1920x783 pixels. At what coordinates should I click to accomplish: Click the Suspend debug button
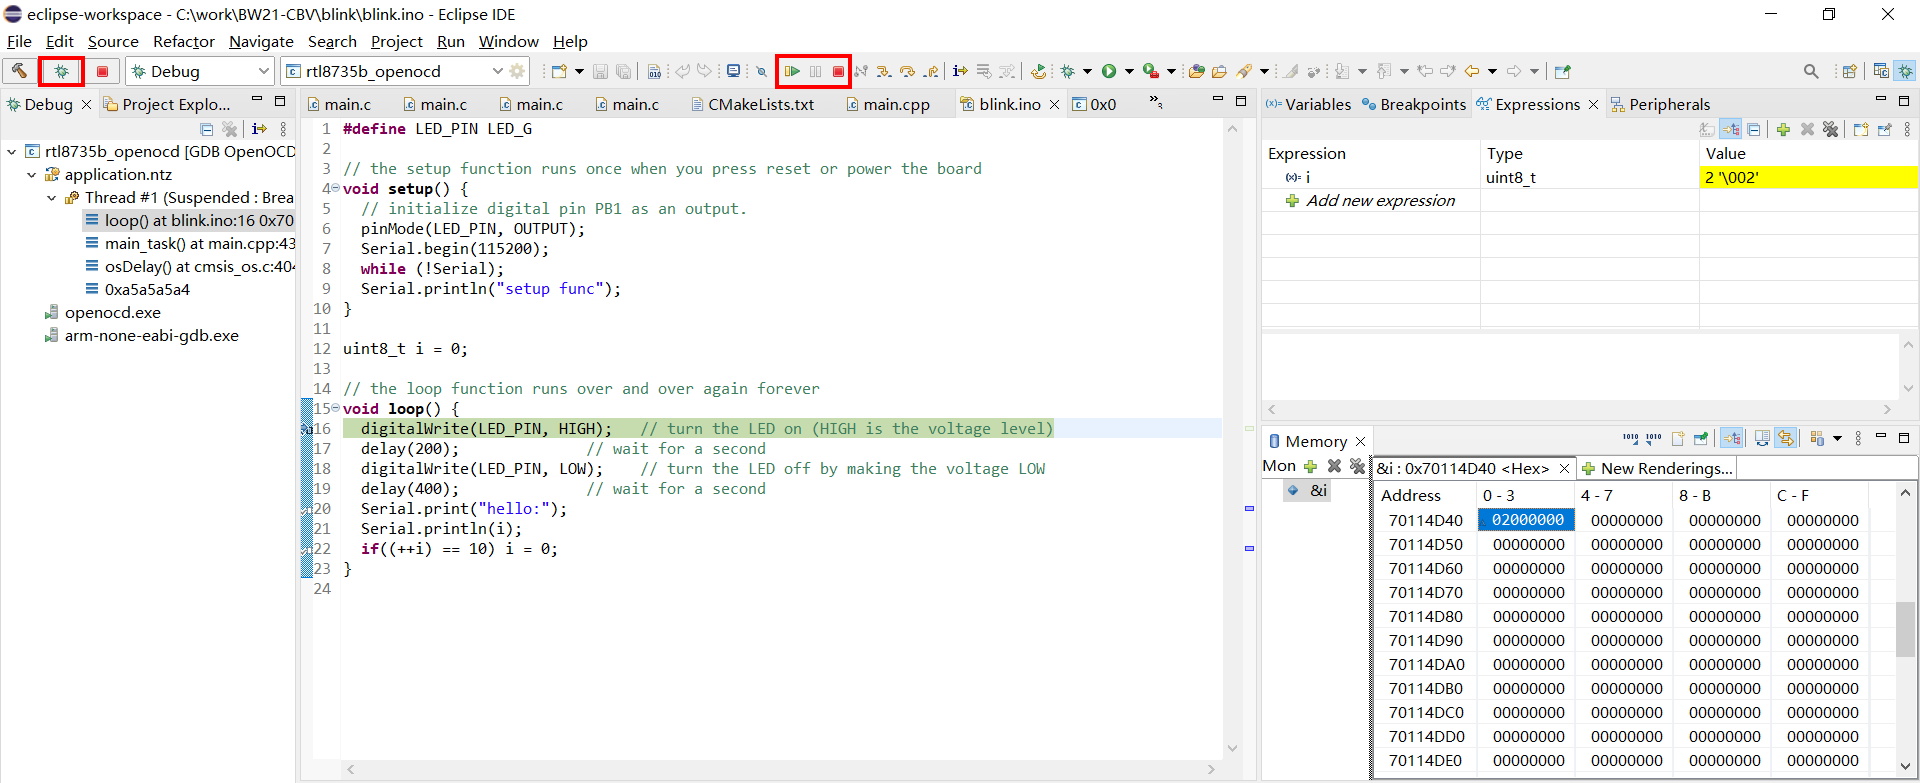[x=815, y=71]
